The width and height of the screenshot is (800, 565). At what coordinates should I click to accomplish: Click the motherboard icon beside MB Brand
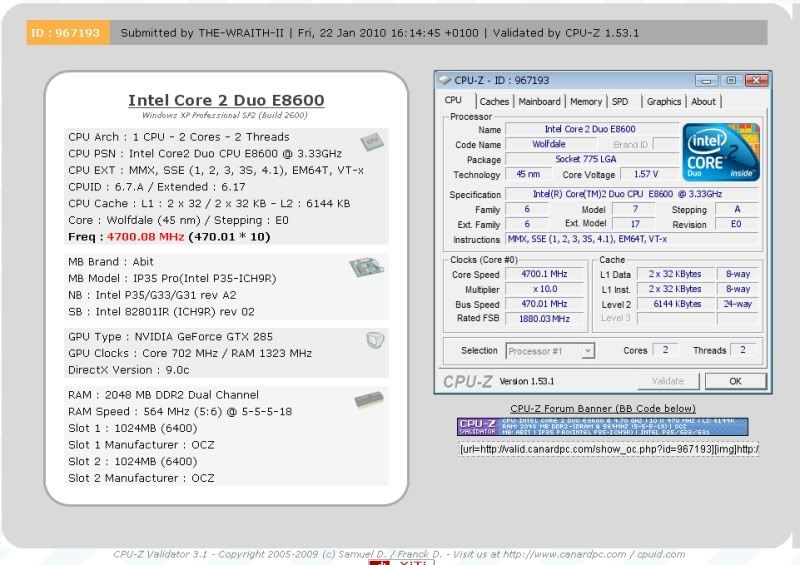click(x=367, y=267)
